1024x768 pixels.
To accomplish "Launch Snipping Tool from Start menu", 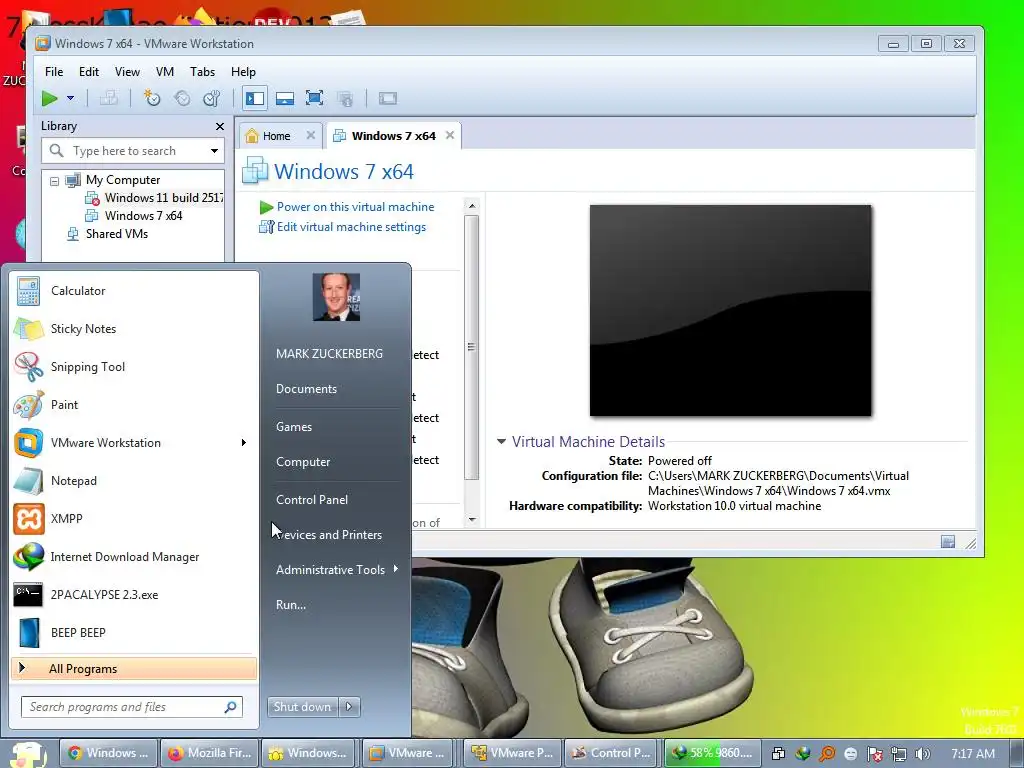I will [134, 366].
